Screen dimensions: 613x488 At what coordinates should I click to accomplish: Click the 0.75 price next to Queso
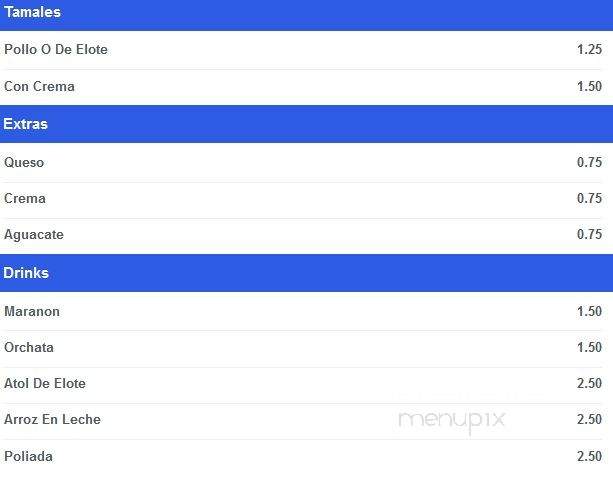[x=589, y=162]
